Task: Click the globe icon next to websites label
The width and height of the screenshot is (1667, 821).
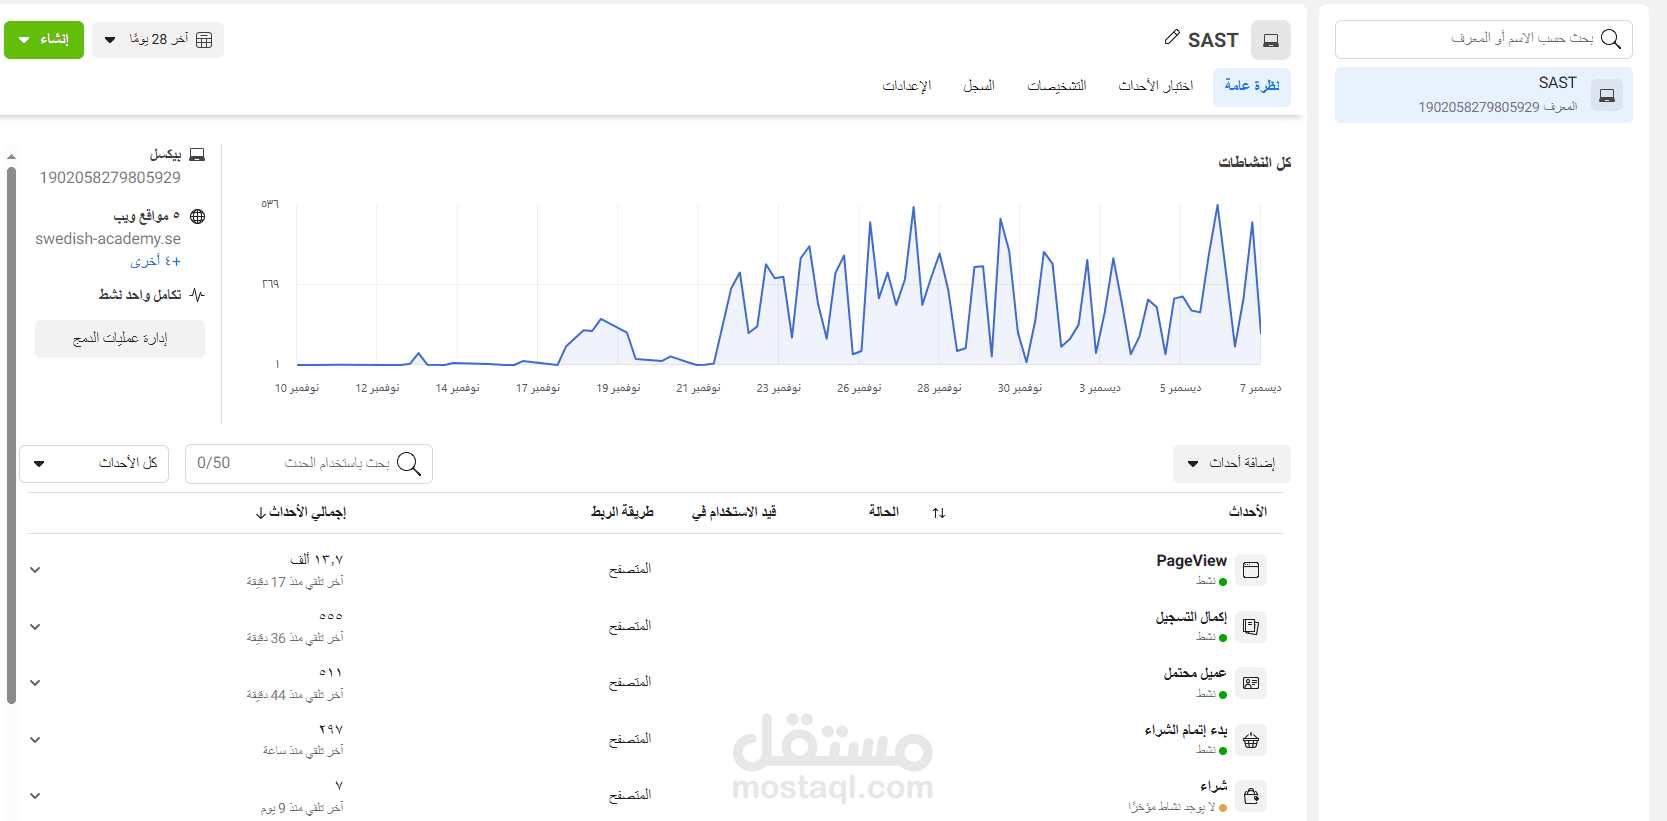Action: [198, 216]
